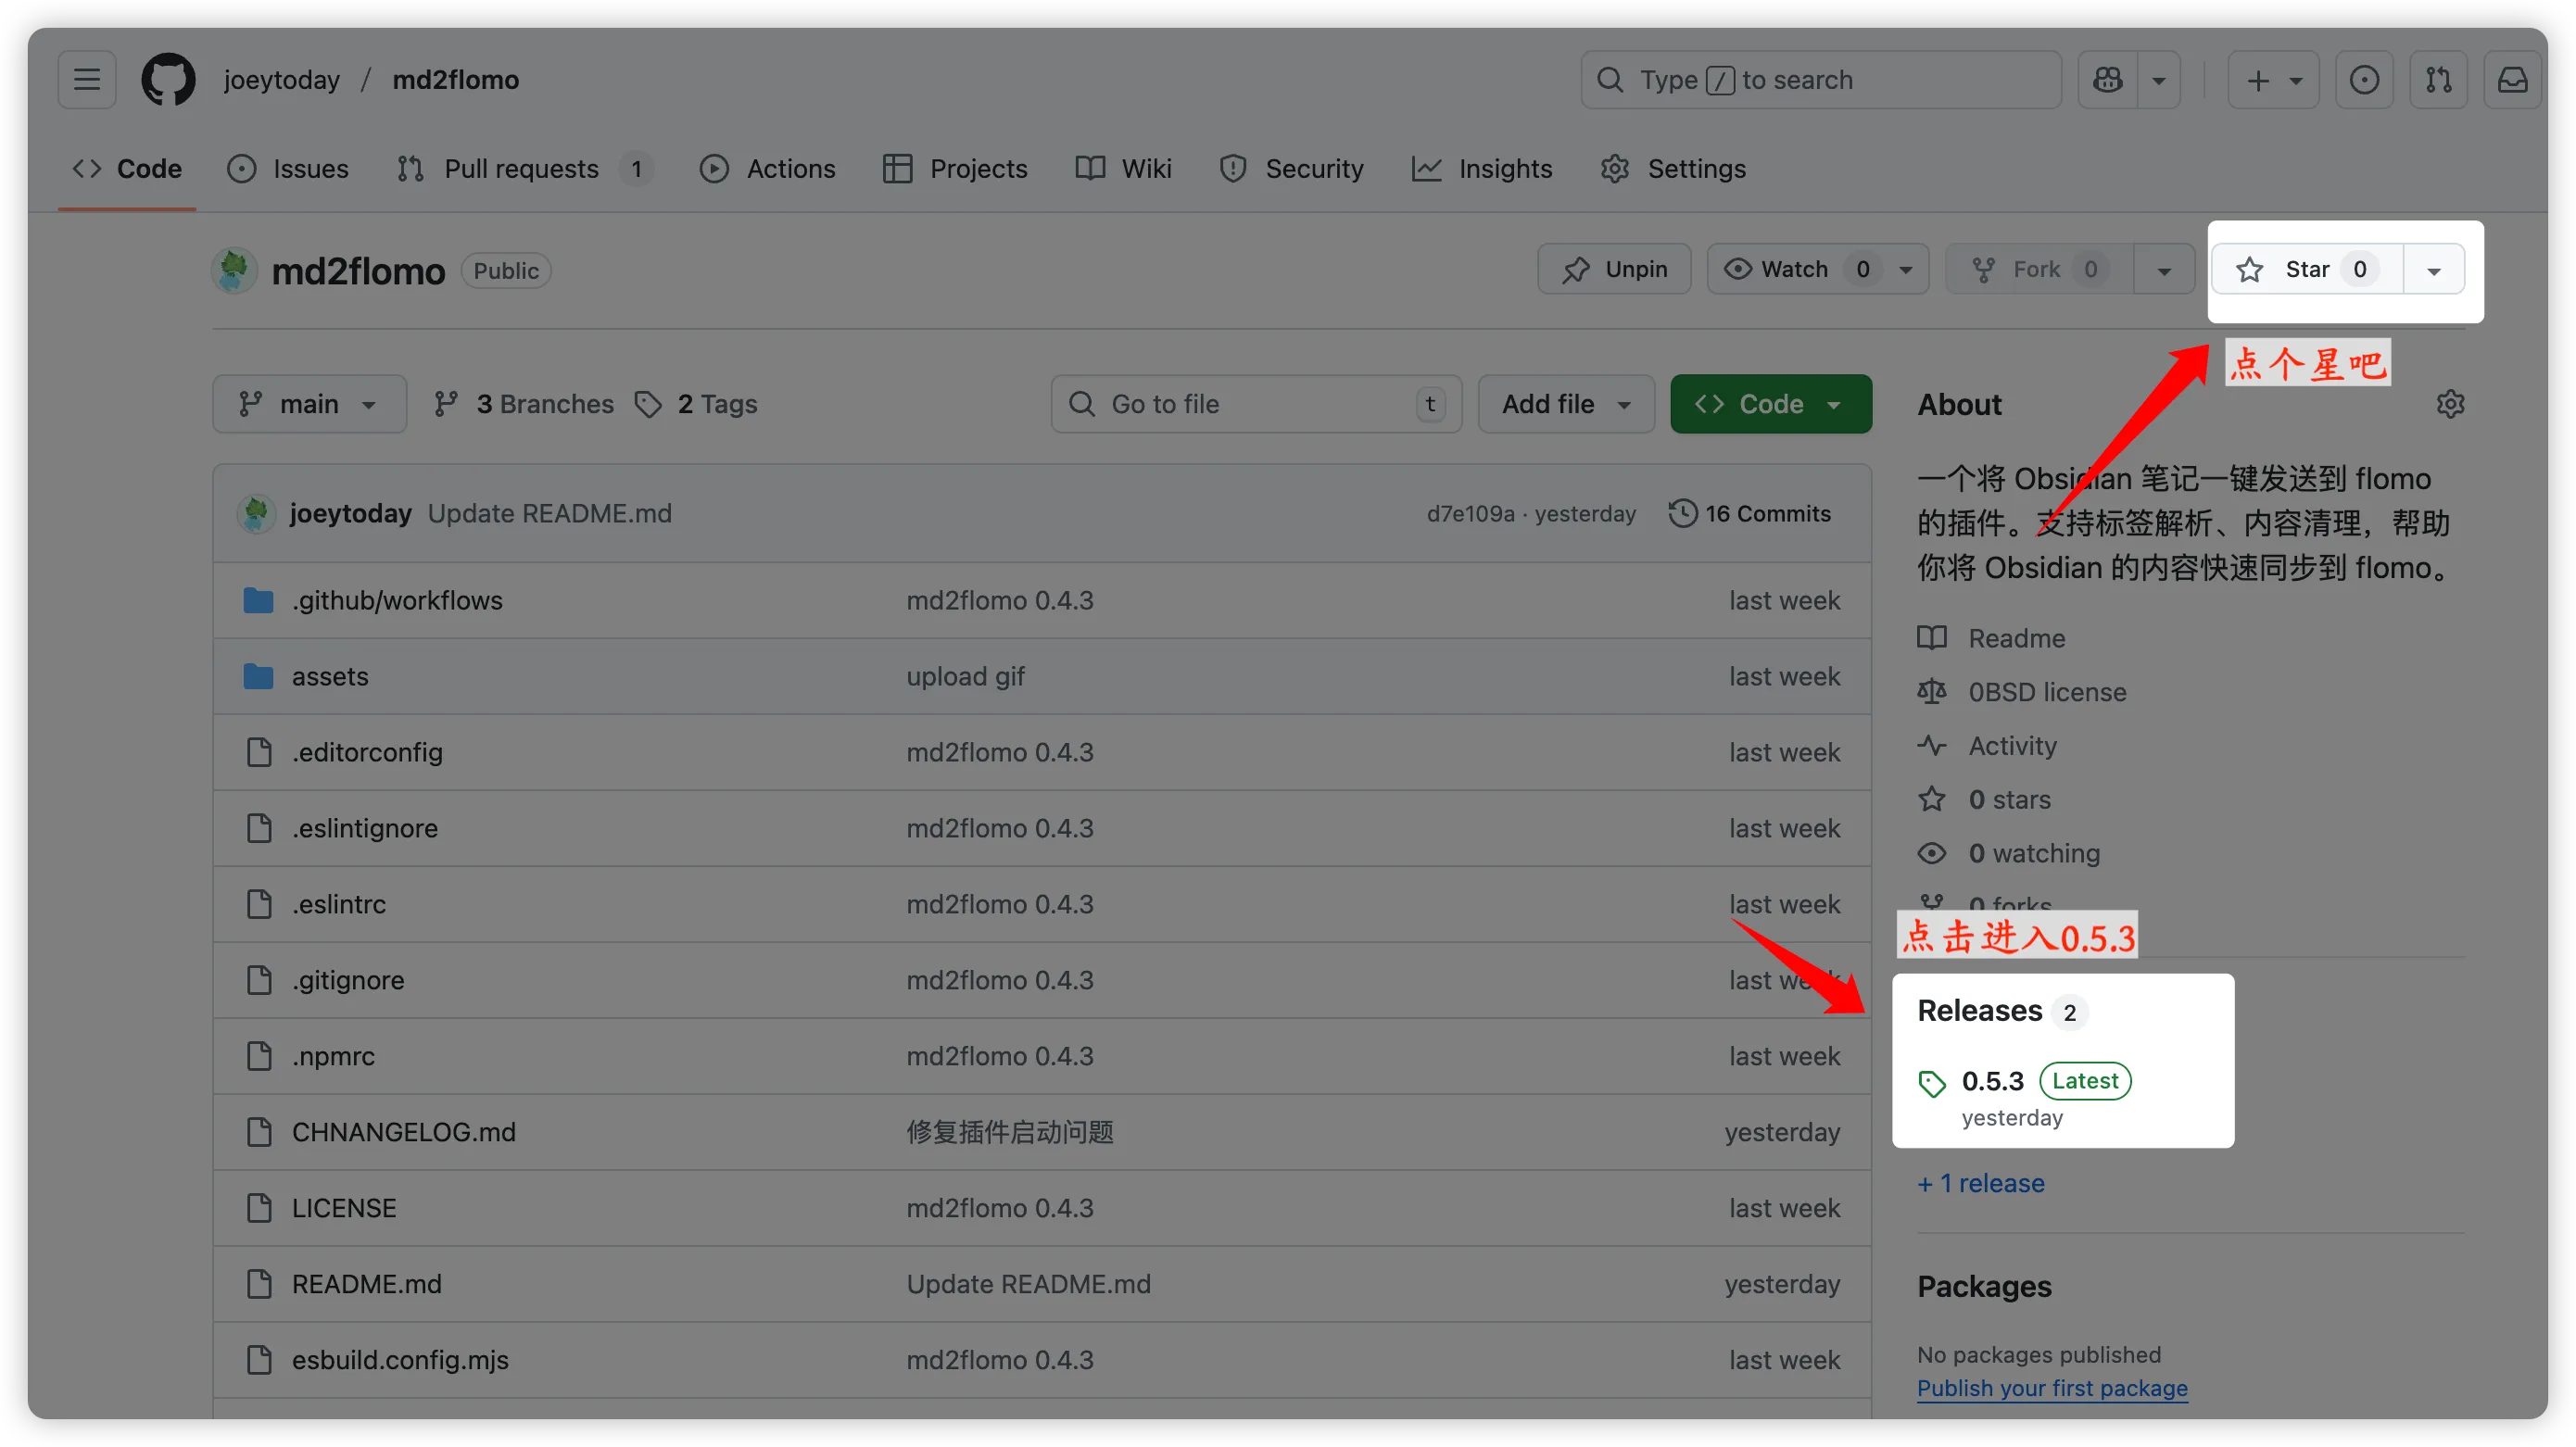Toggle Watch on this repository
This screenshot has height=1447, width=2576.
(1794, 269)
